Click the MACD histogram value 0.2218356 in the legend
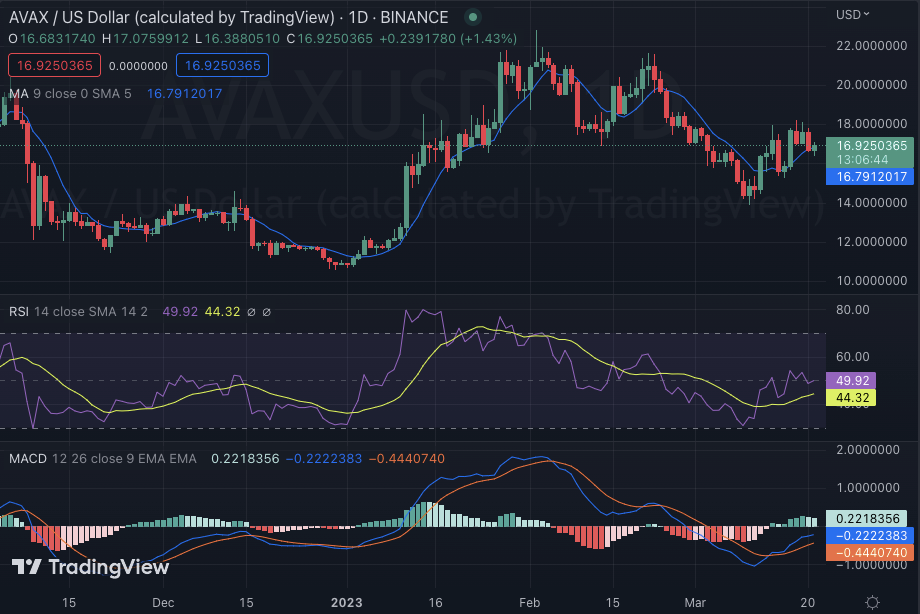The image size is (920, 614). 245,458
